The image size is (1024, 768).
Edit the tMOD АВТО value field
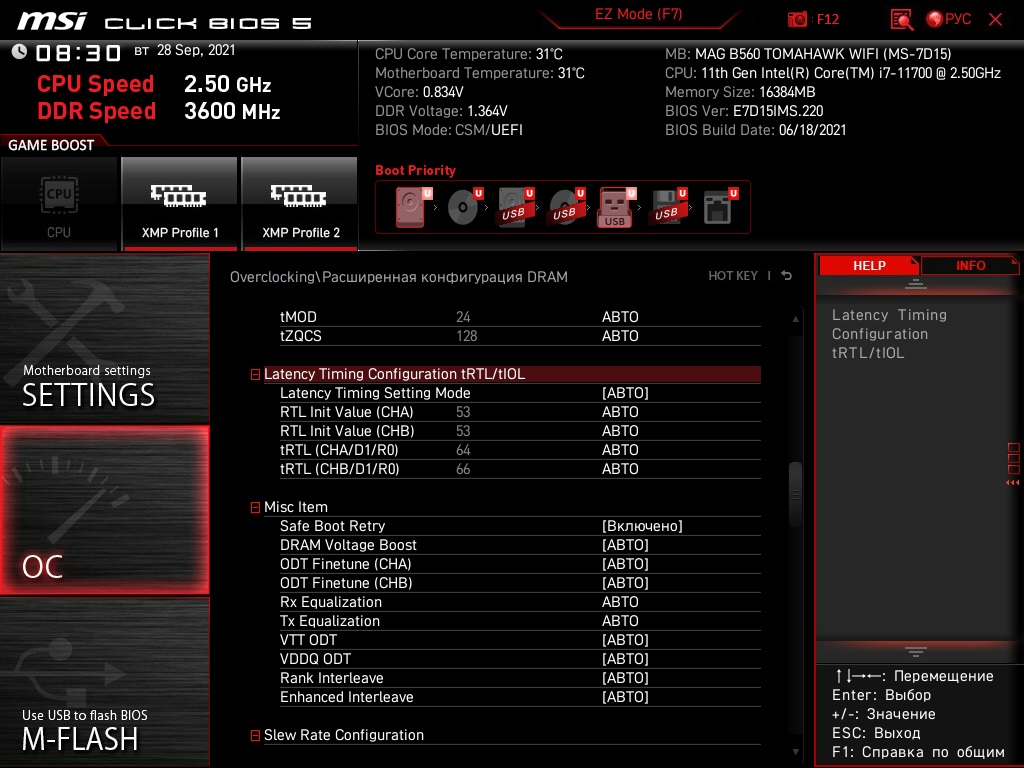(x=620, y=317)
